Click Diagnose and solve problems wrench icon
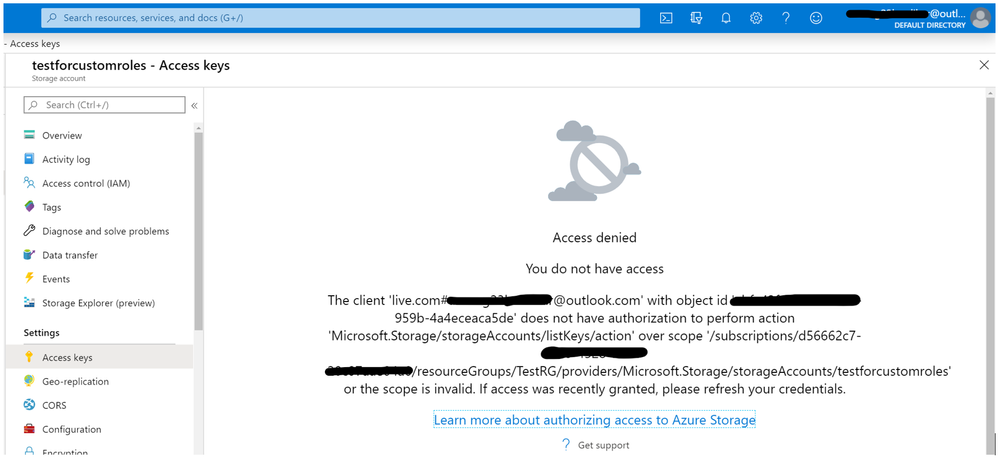Viewport: 999px width, 465px height. click(x=29, y=231)
